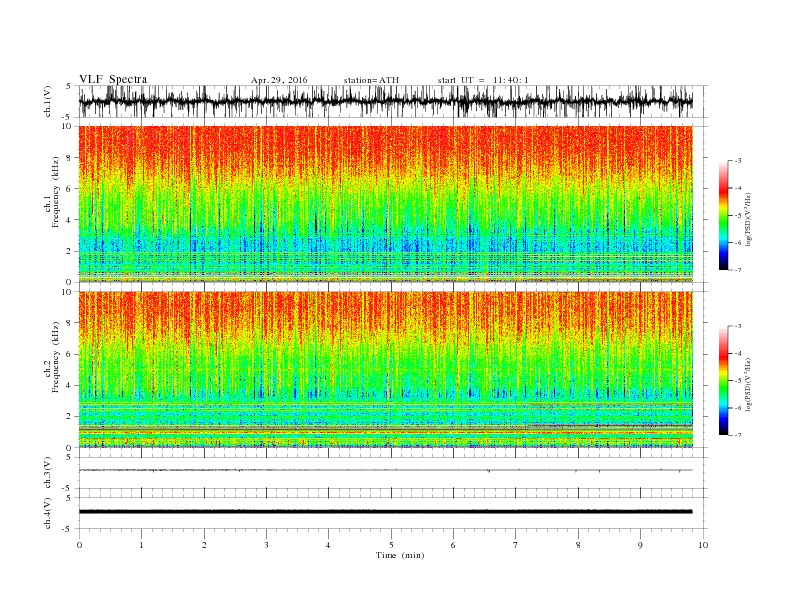792x612 pixels.
Task: Click the ch.4 thick black trace
Action: pyautogui.click(x=386, y=512)
